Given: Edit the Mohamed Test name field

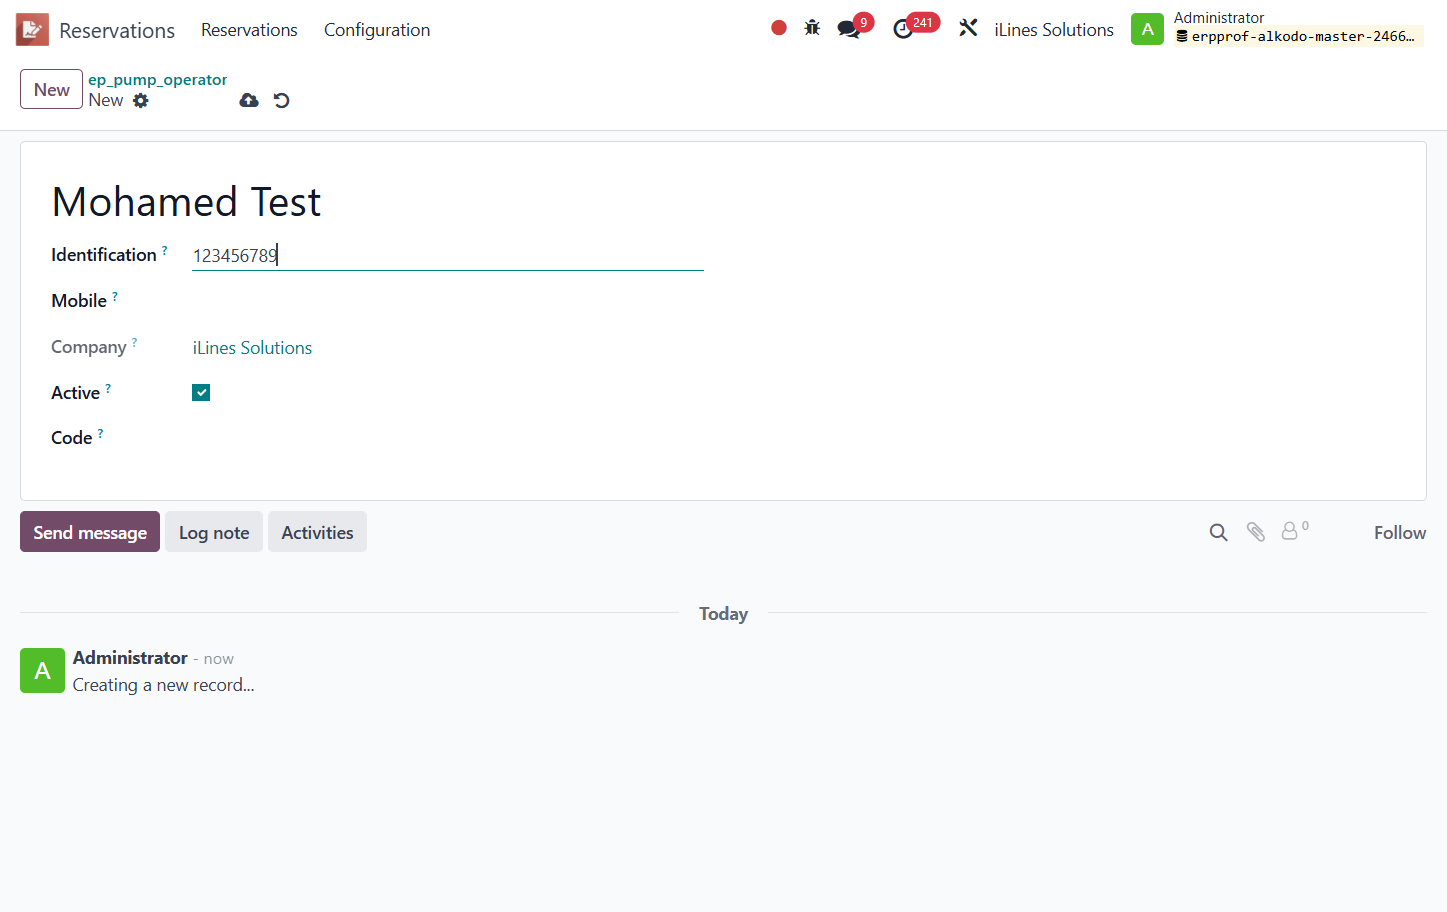Looking at the screenshot, I should pyautogui.click(x=186, y=202).
